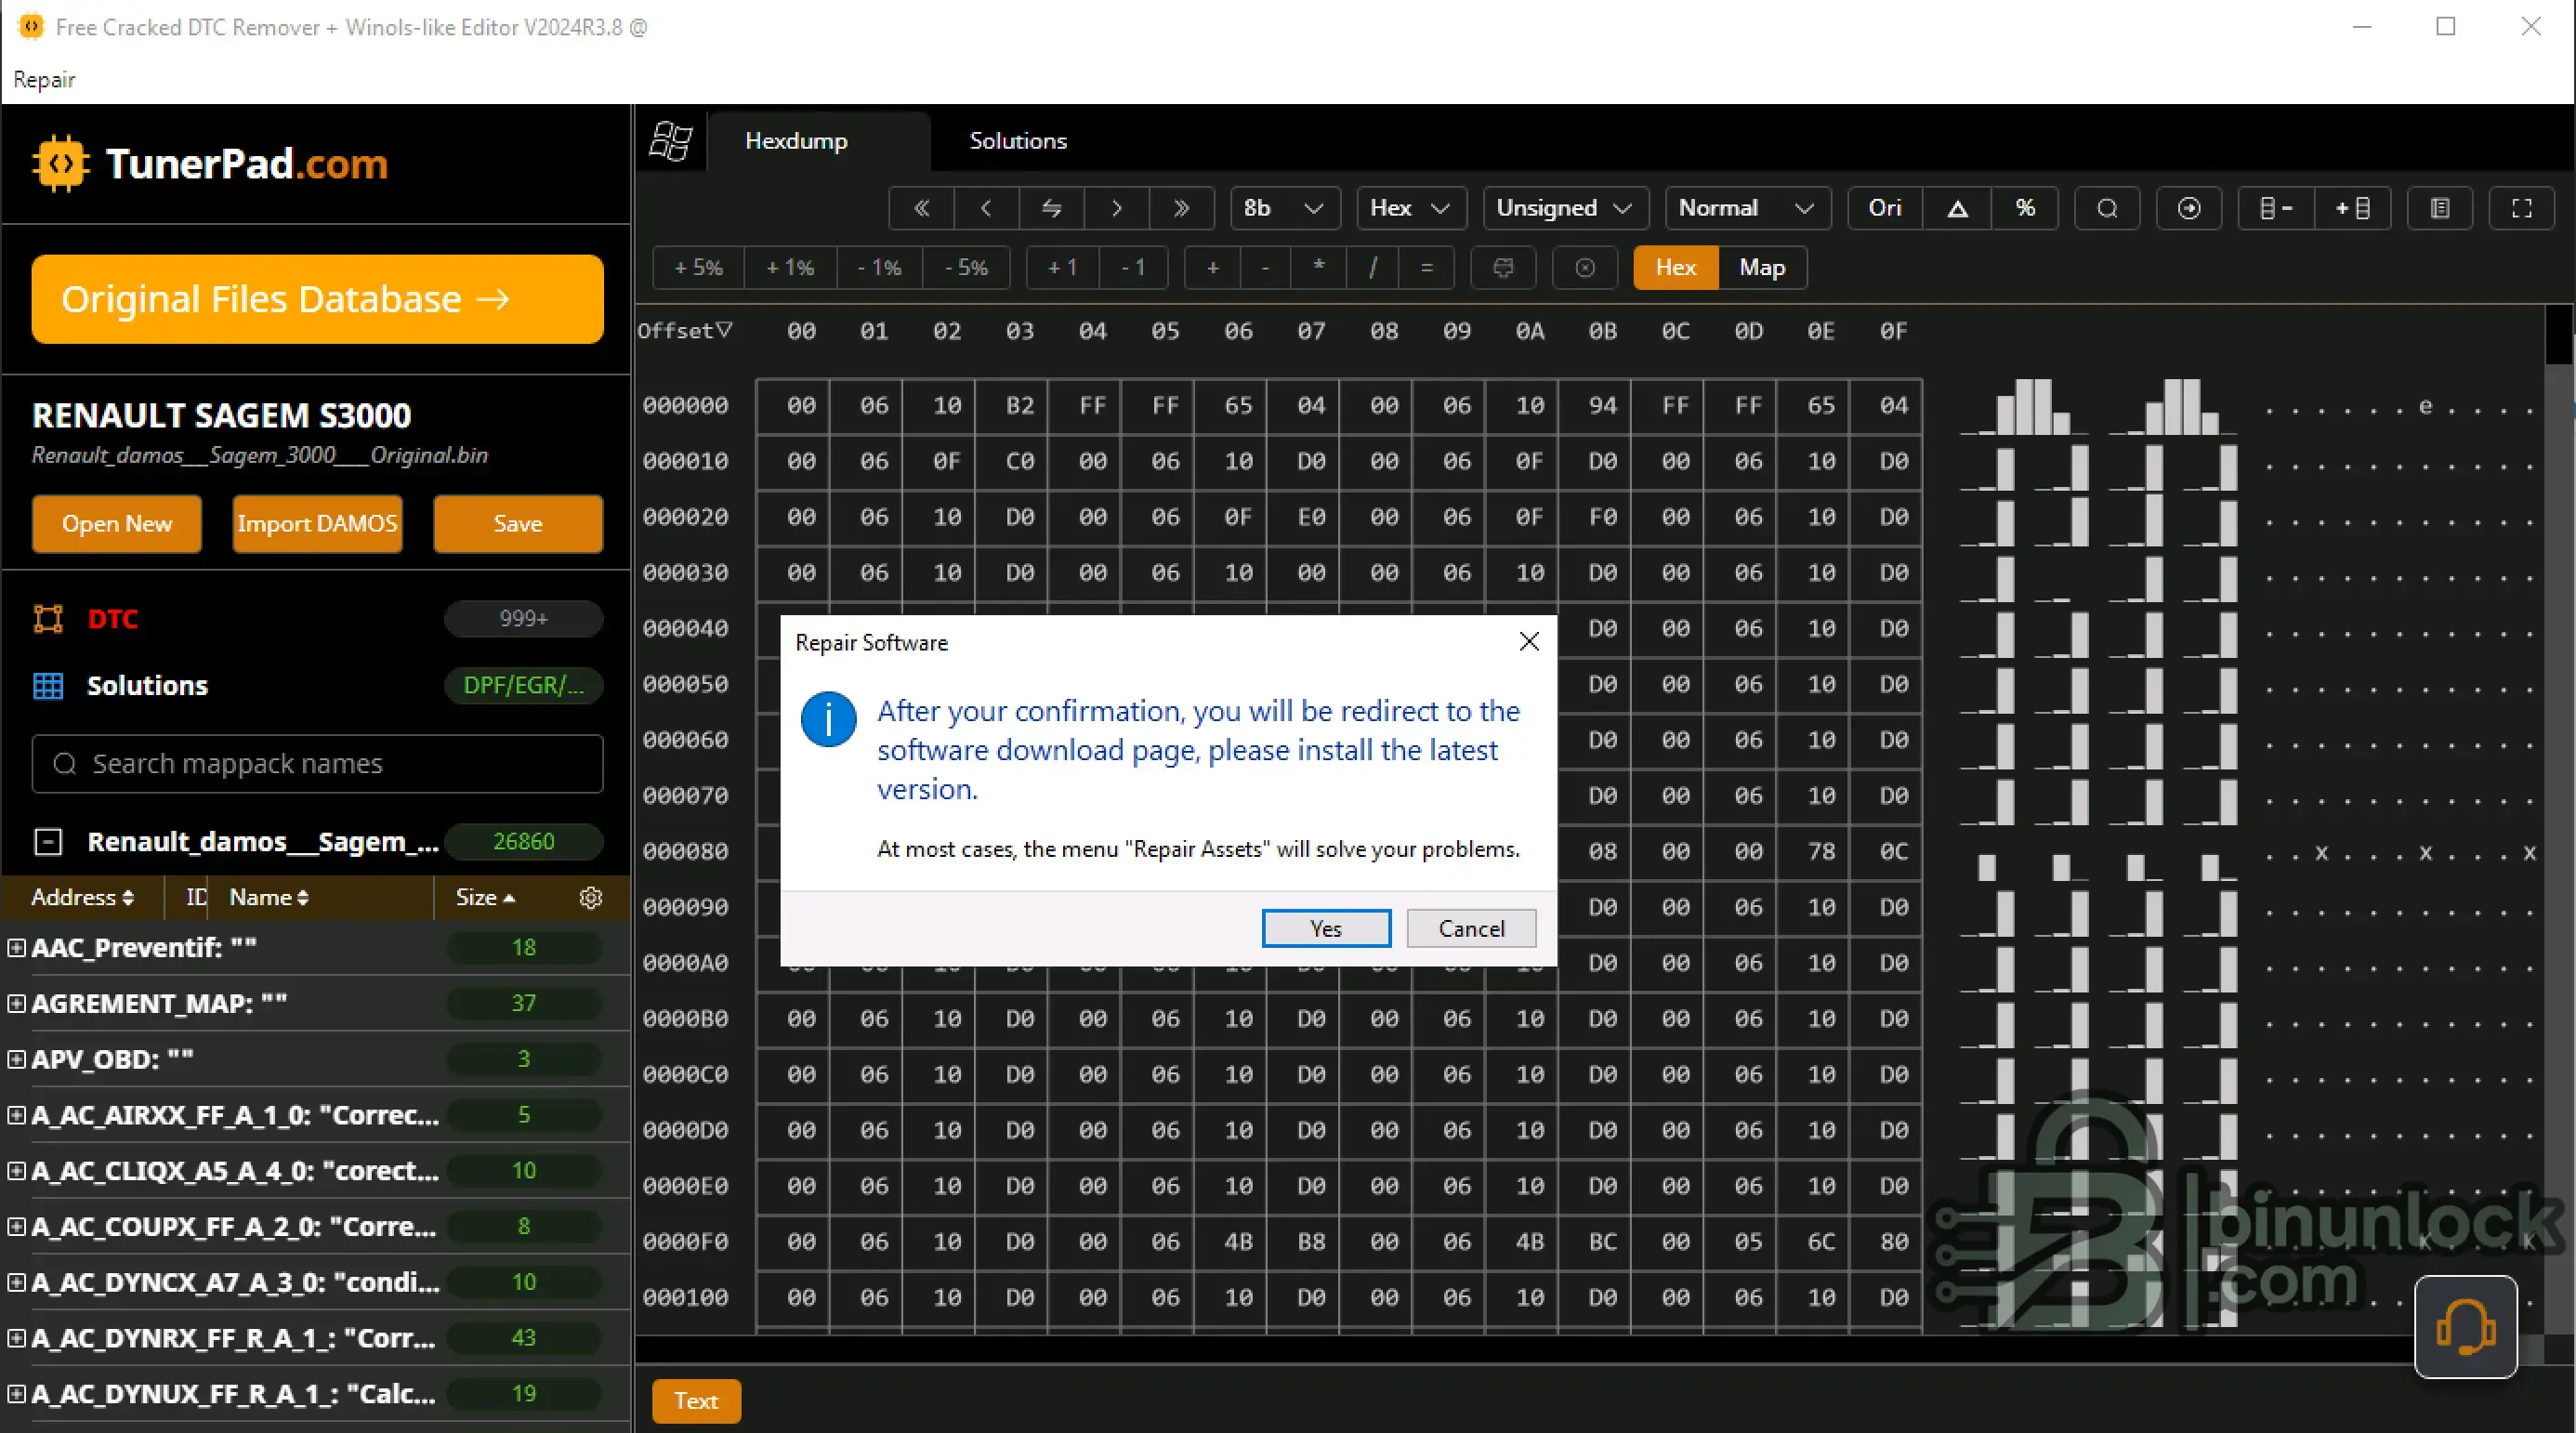Viewport: 2576px width, 1433px height.
Task: Decrease values with -1% button
Action: point(880,268)
